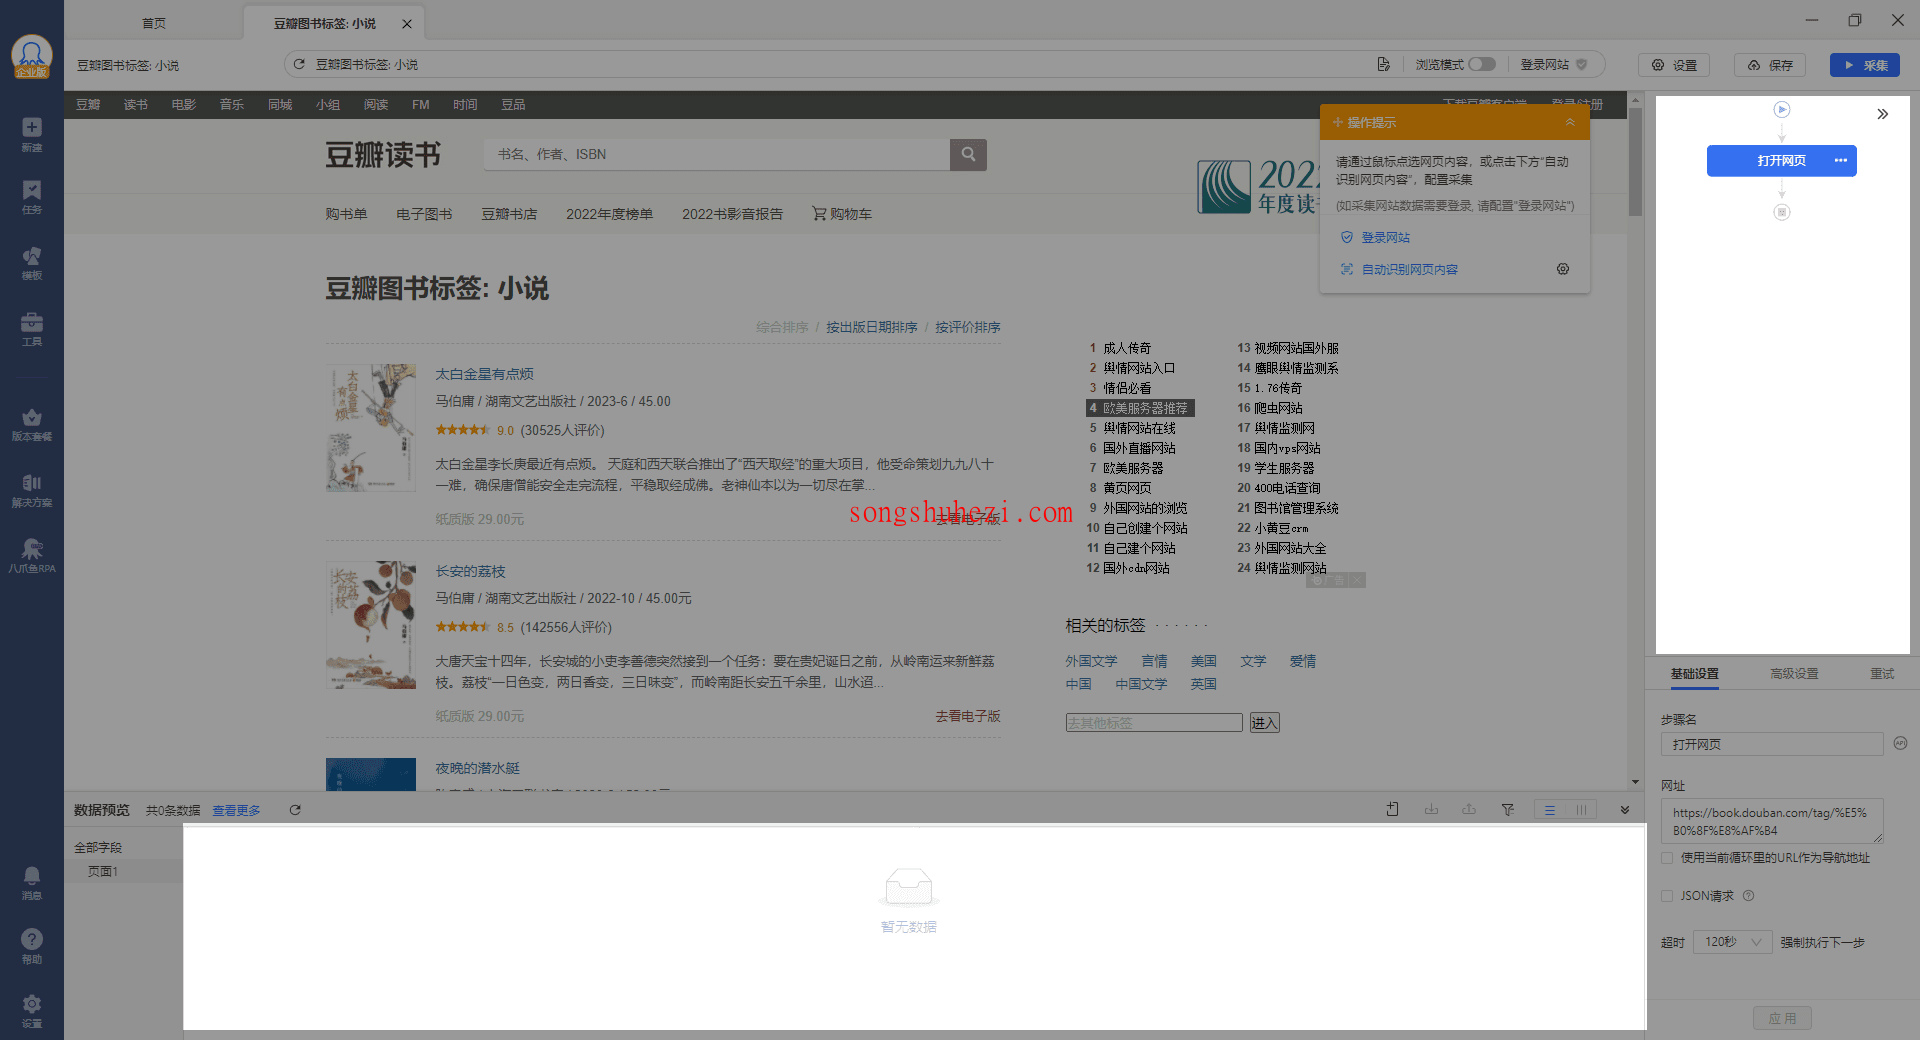Switch to the 首页 tab

(x=153, y=23)
